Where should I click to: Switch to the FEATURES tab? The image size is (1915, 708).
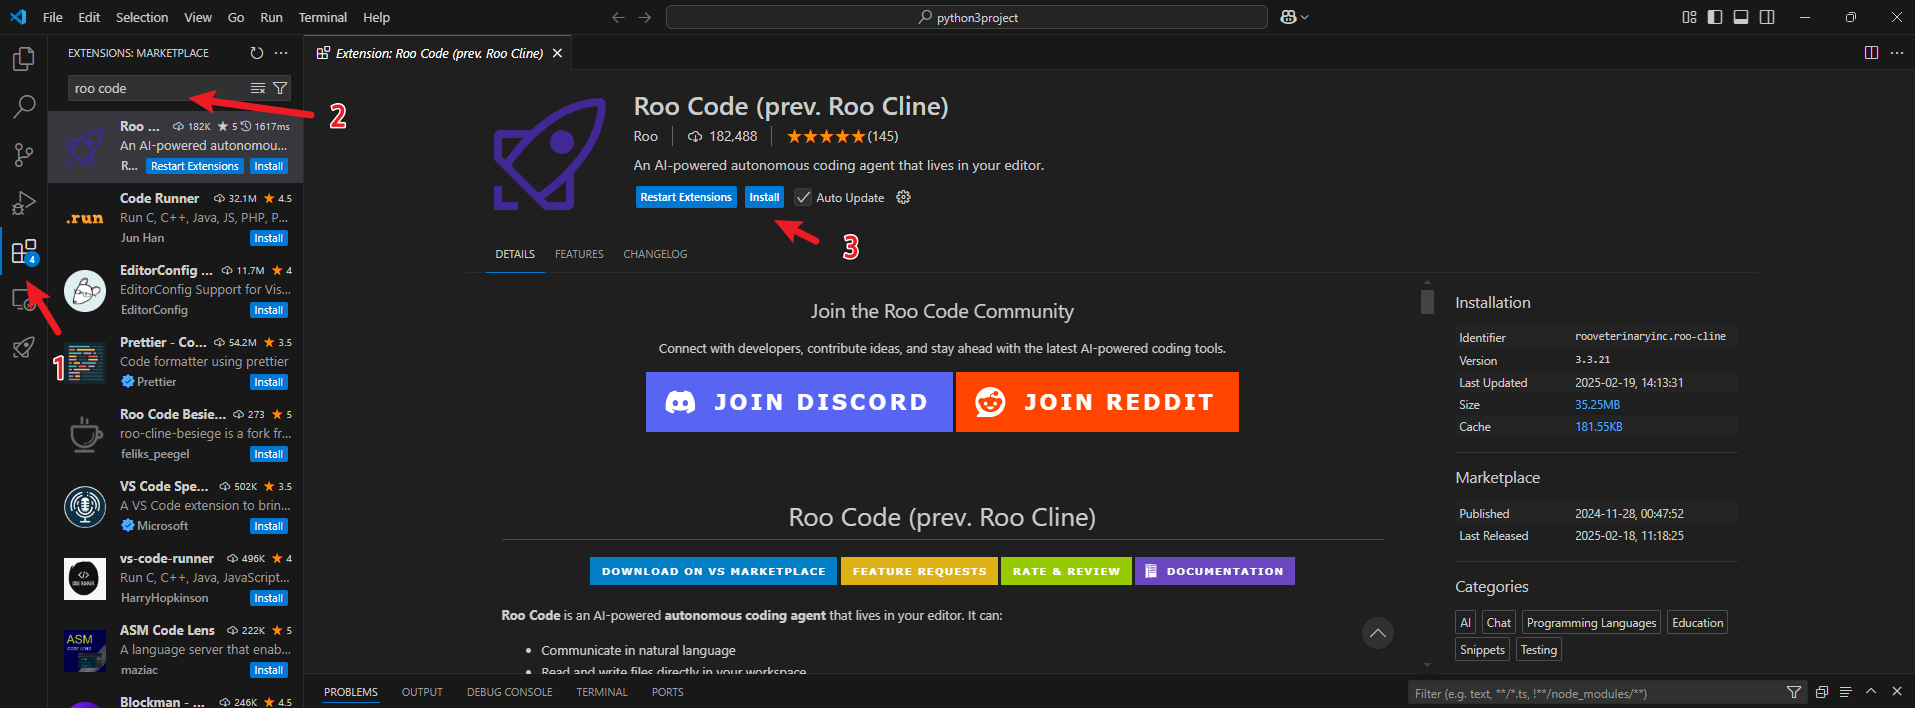point(579,254)
